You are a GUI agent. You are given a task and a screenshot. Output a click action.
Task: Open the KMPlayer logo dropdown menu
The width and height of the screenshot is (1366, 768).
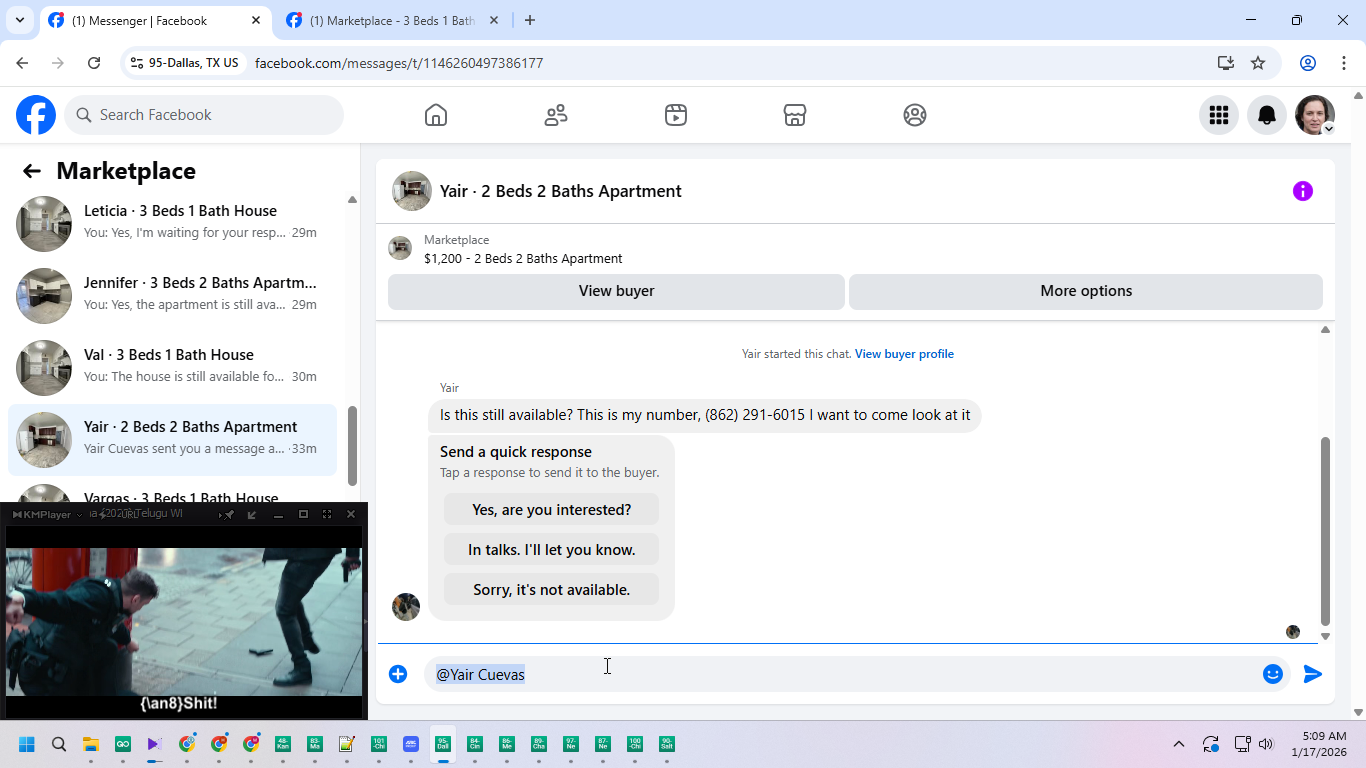47,514
